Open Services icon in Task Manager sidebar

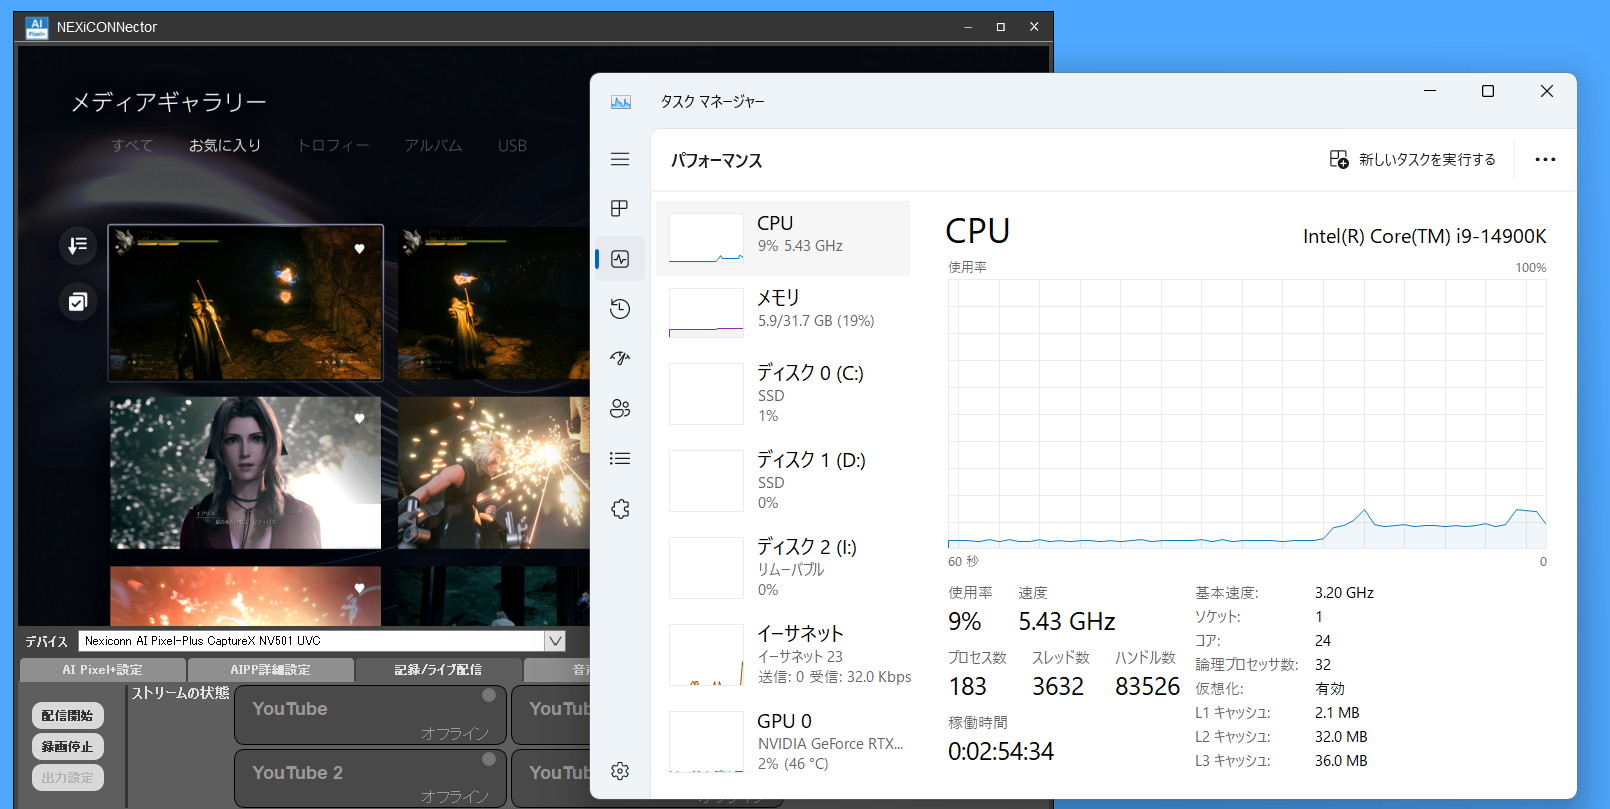(x=620, y=509)
